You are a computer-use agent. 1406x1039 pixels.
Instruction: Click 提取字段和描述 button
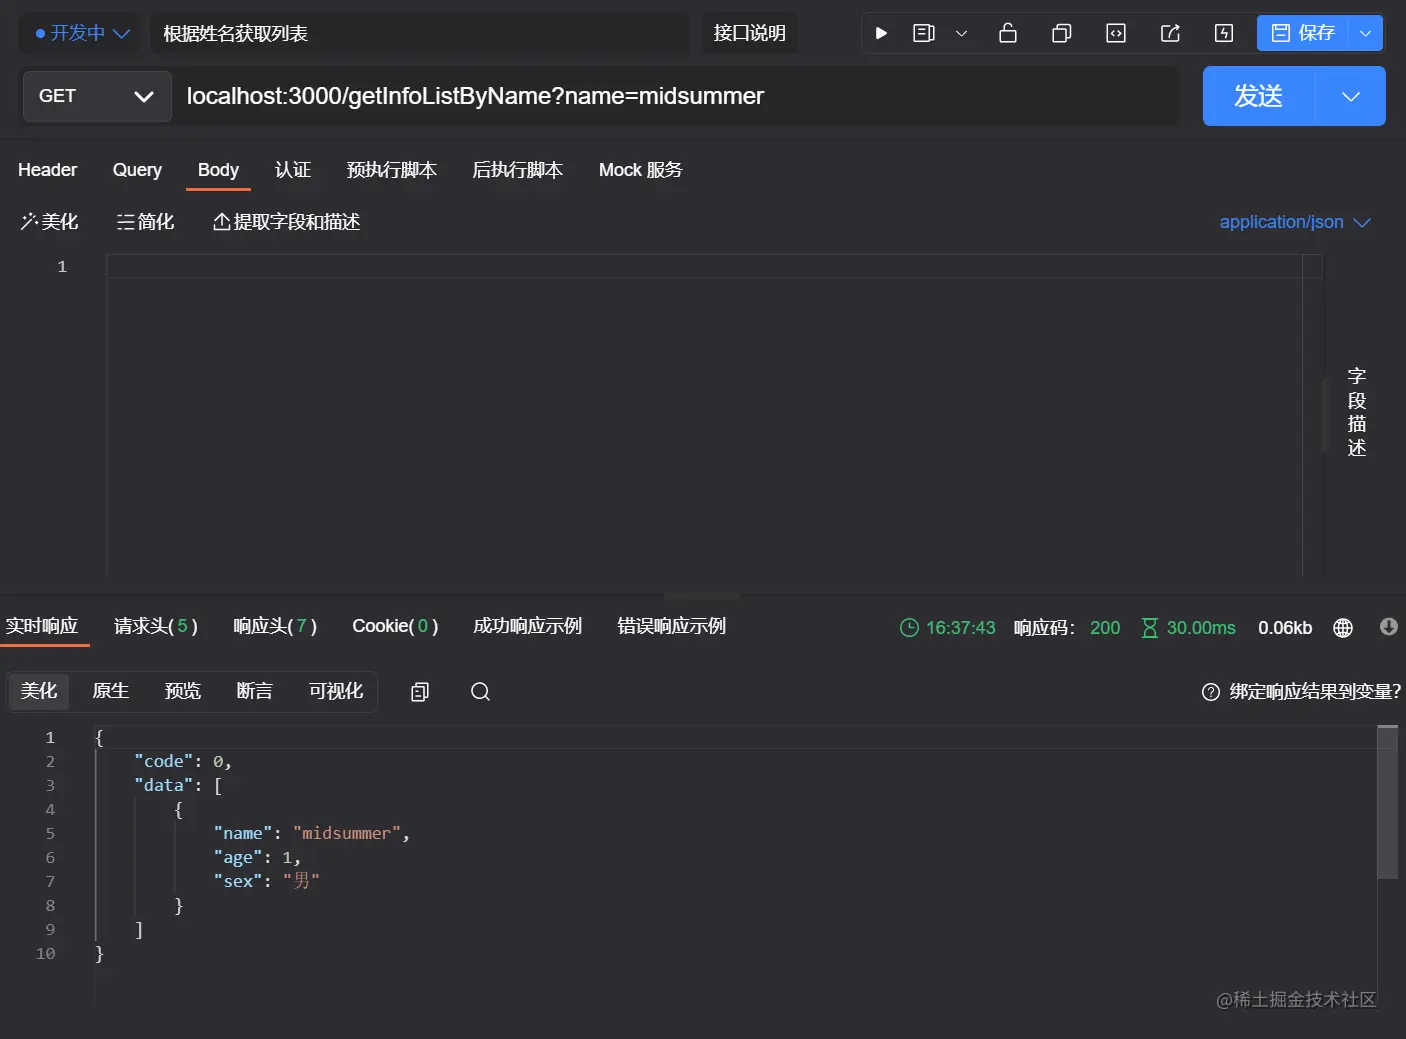point(286,222)
